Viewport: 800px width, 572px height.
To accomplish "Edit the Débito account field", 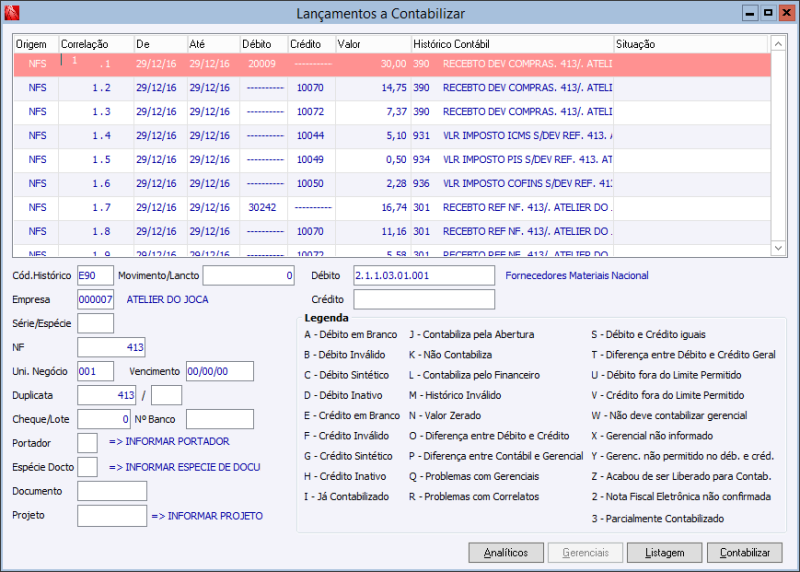I will coord(424,276).
